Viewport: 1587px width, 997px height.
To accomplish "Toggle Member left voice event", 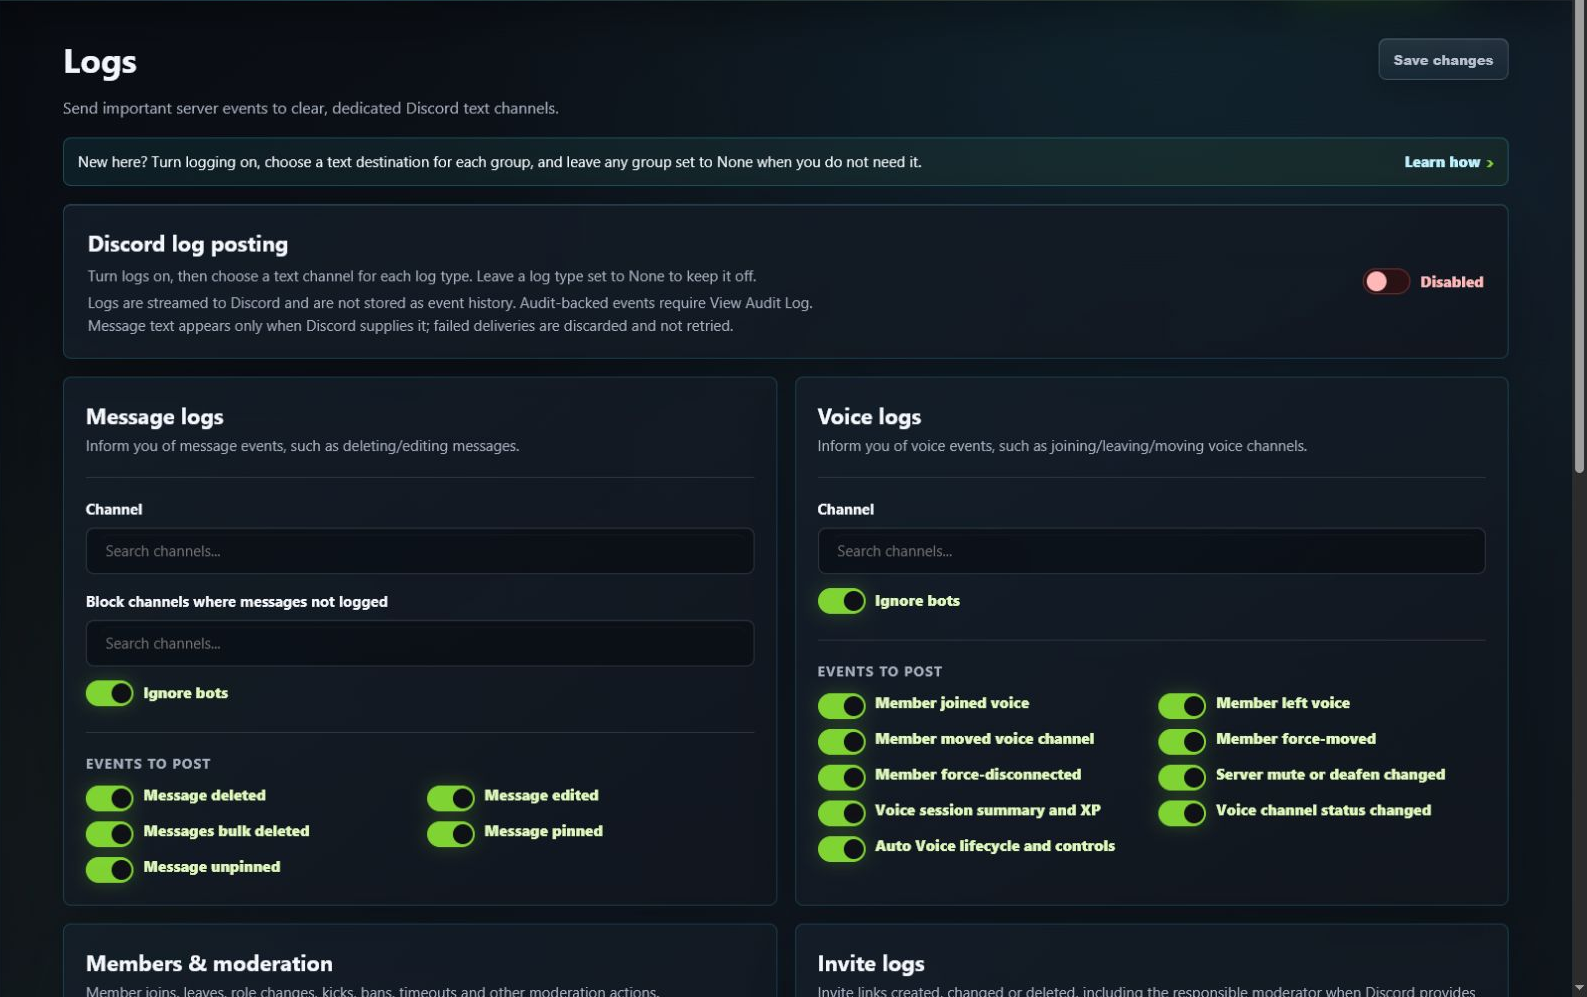I will (1182, 705).
